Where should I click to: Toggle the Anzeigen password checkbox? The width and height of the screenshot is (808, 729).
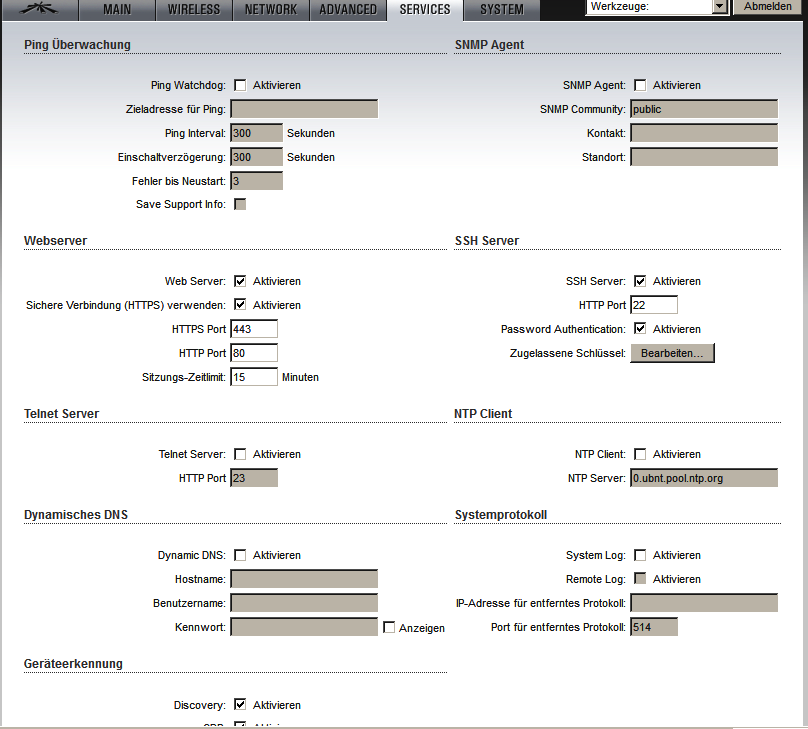[389, 628]
